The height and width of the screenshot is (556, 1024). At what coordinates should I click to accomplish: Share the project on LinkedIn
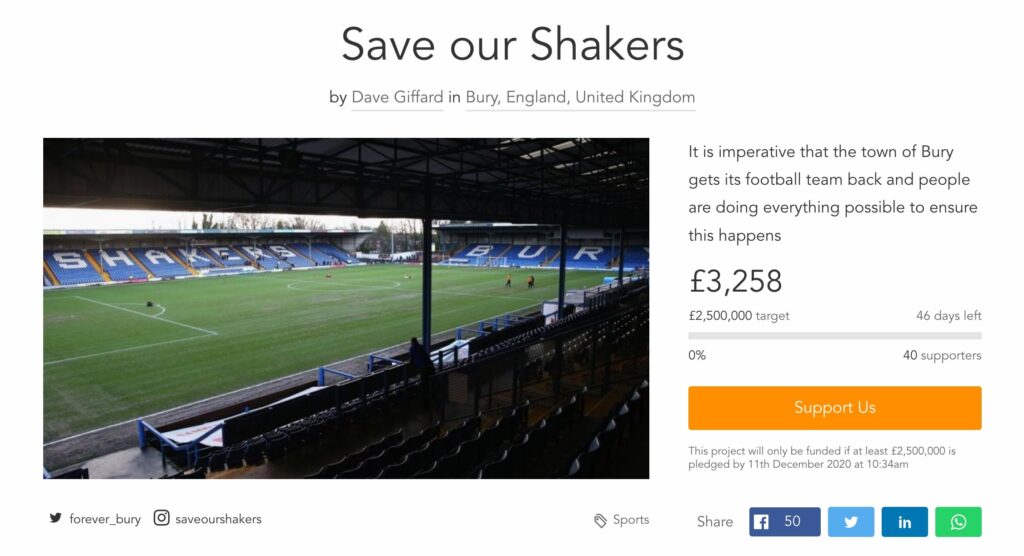pos(904,521)
